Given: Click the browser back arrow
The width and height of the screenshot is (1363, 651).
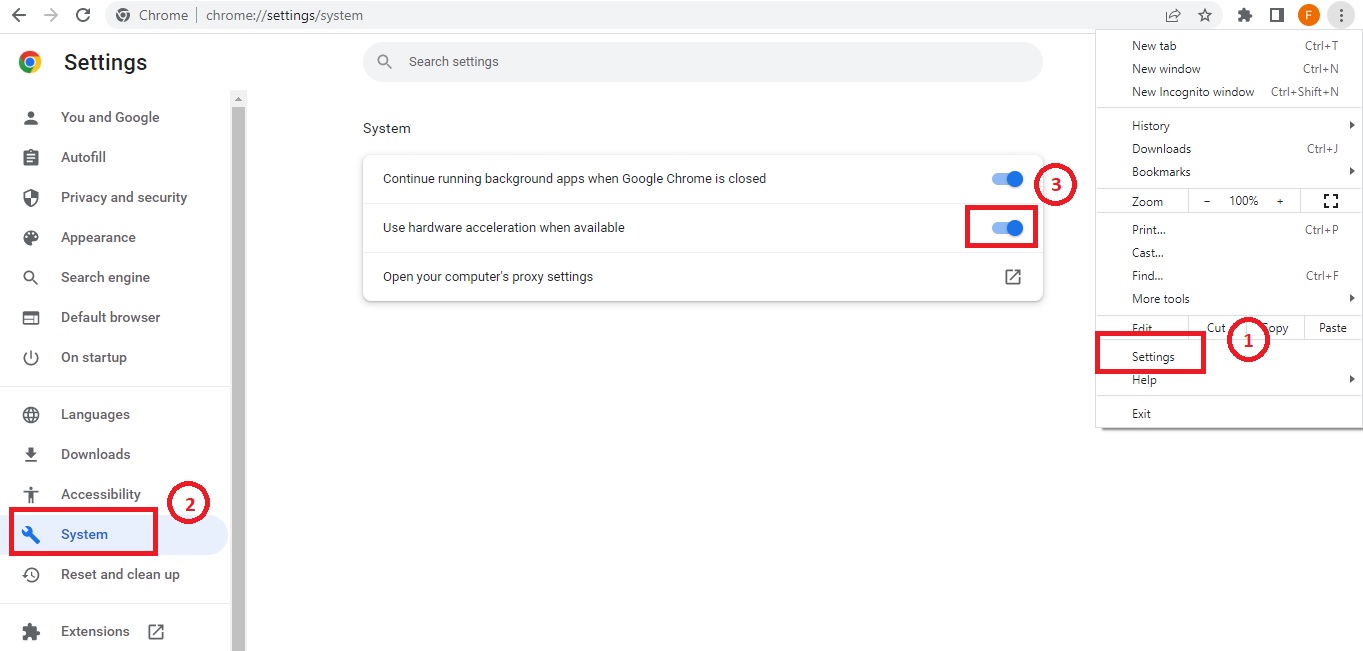Looking at the screenshot, I should pyautogui.click(x=19, y=15).
